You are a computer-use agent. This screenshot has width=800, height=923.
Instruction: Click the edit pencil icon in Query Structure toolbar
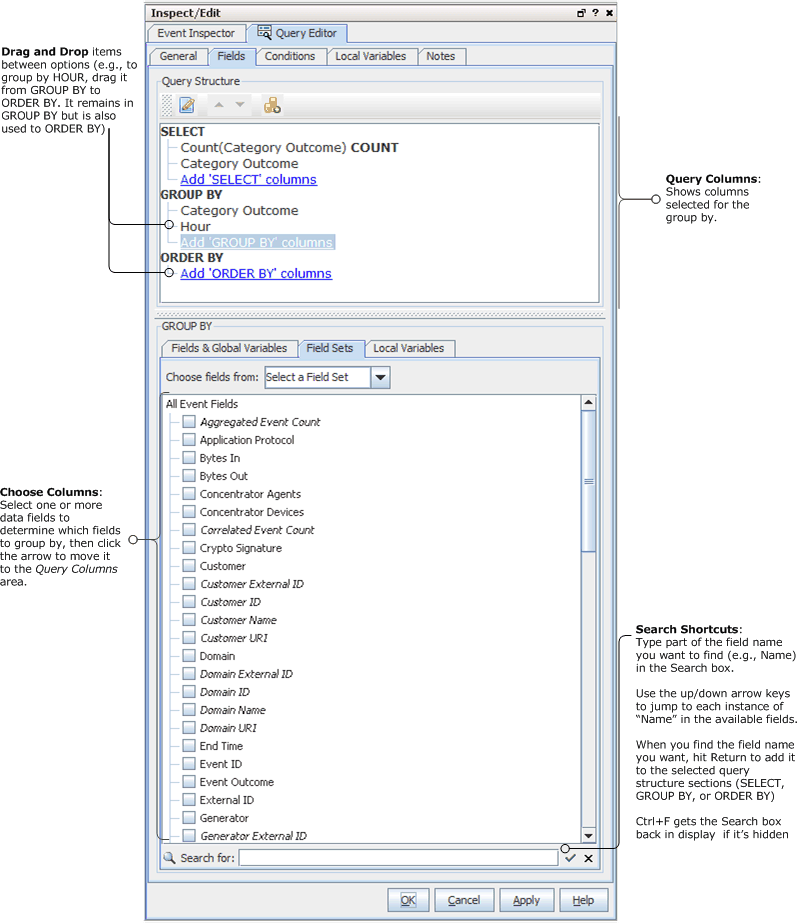coord(187,105)
